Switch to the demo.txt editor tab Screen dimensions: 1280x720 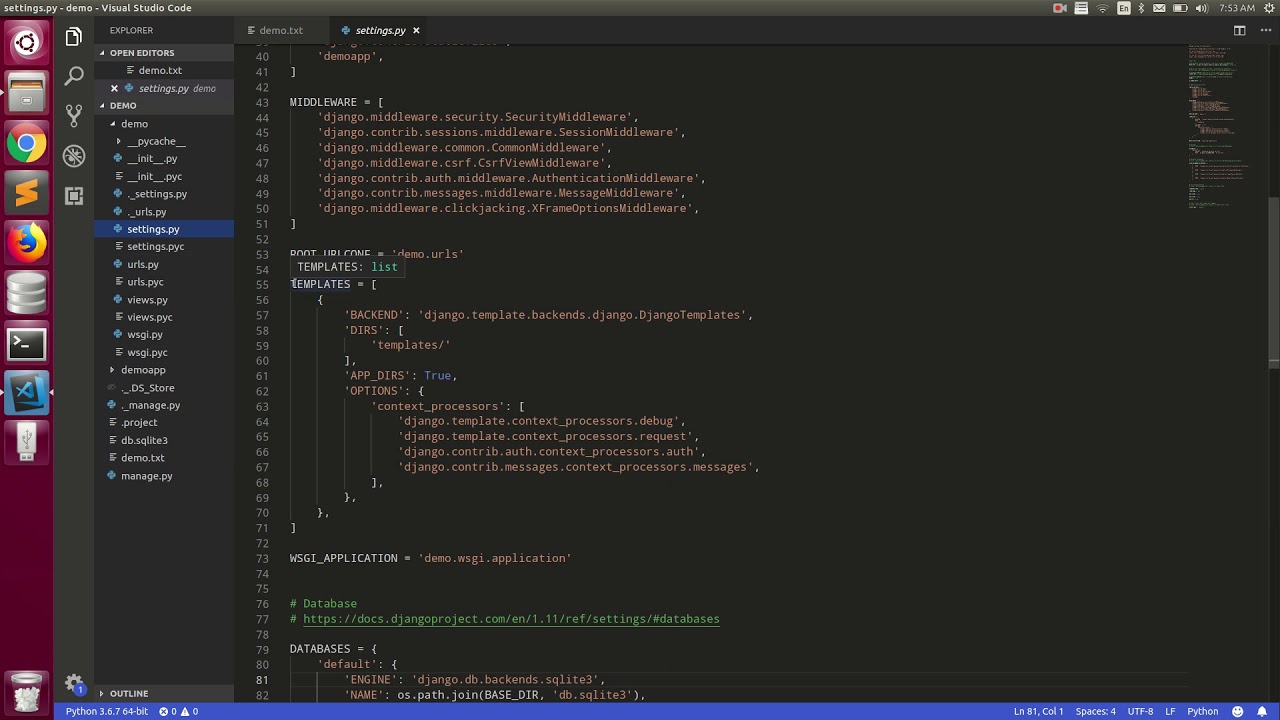(281, 31)
